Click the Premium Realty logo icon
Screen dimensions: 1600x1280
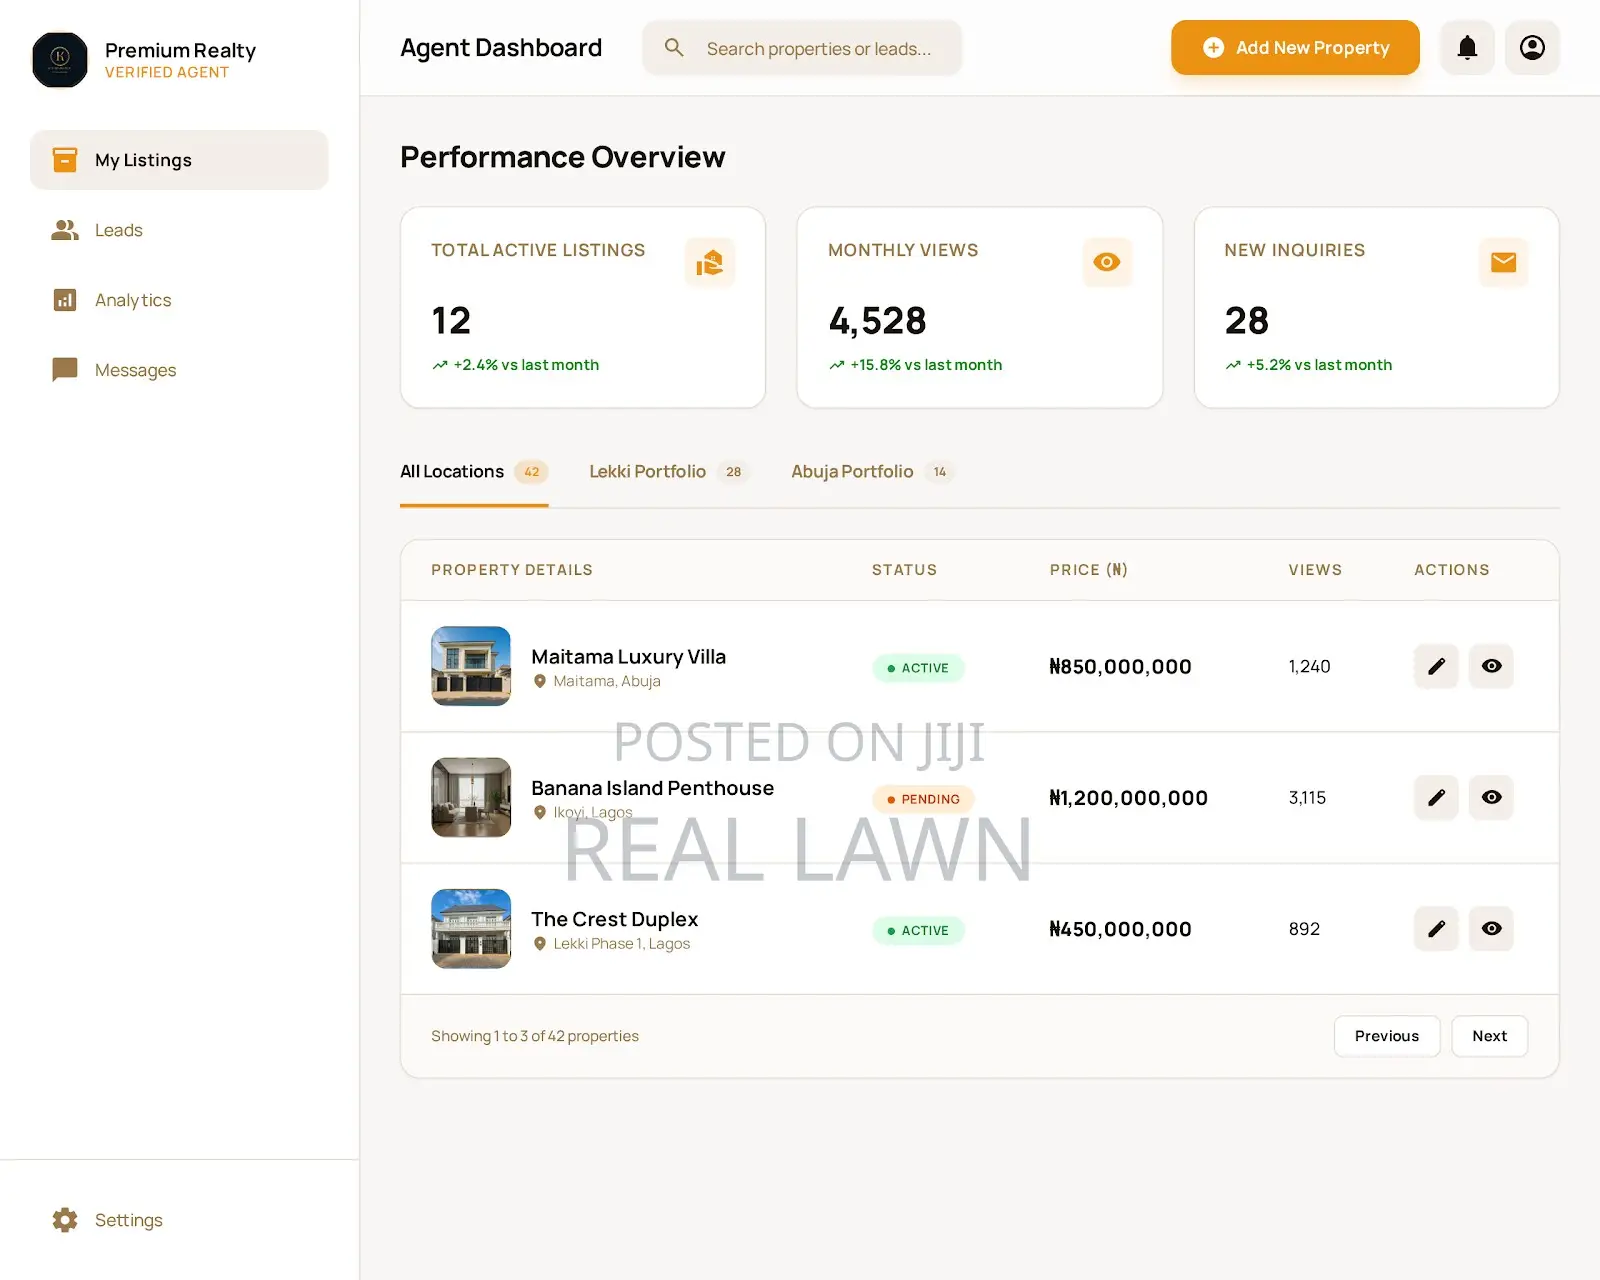tap(60, 59)
